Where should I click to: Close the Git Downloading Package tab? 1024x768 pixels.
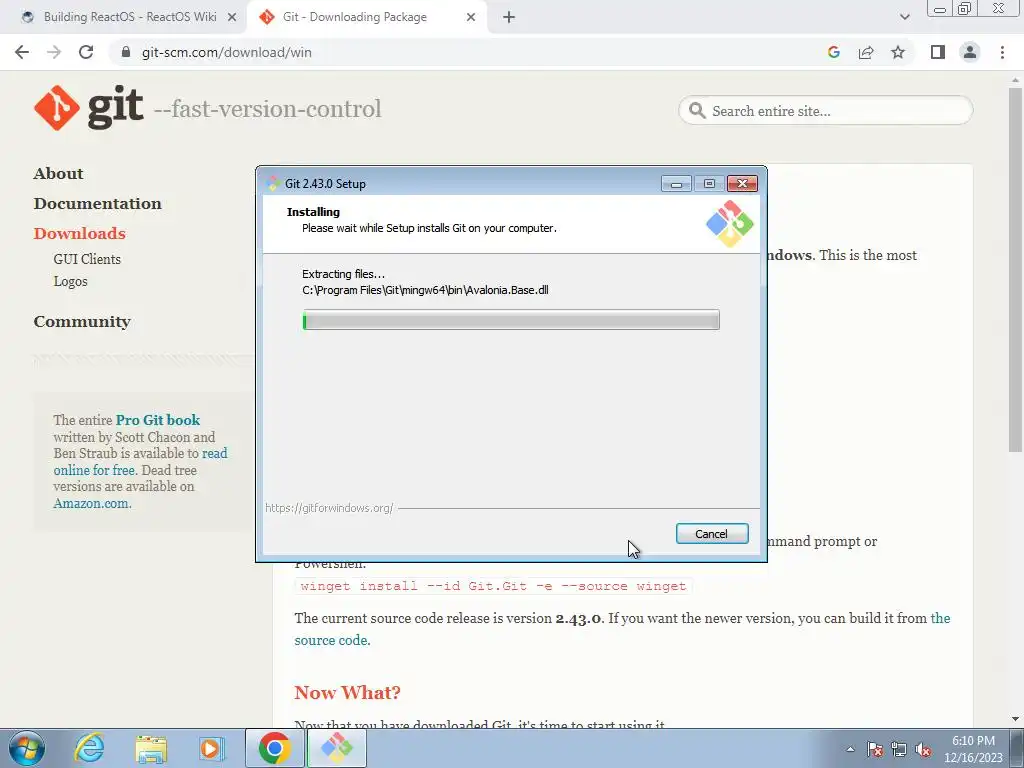tap(471, 17)
